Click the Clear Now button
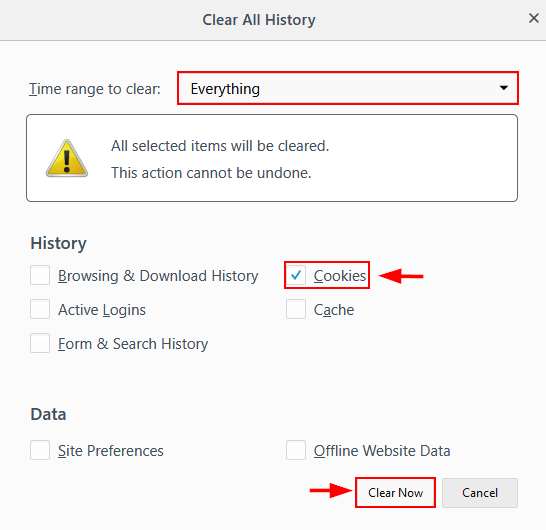The height and width of the screenshot is (530, 546). coord(395,492)
